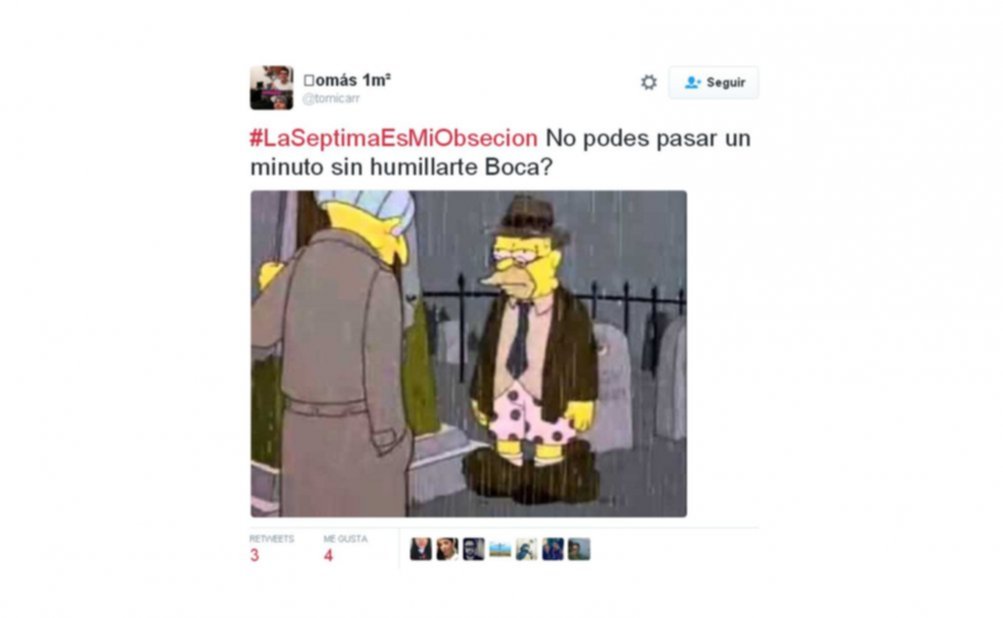Open the display name ending in omás 1m²
The height and width of the screenshot is (618, 1003).
(x=347, y=80)
